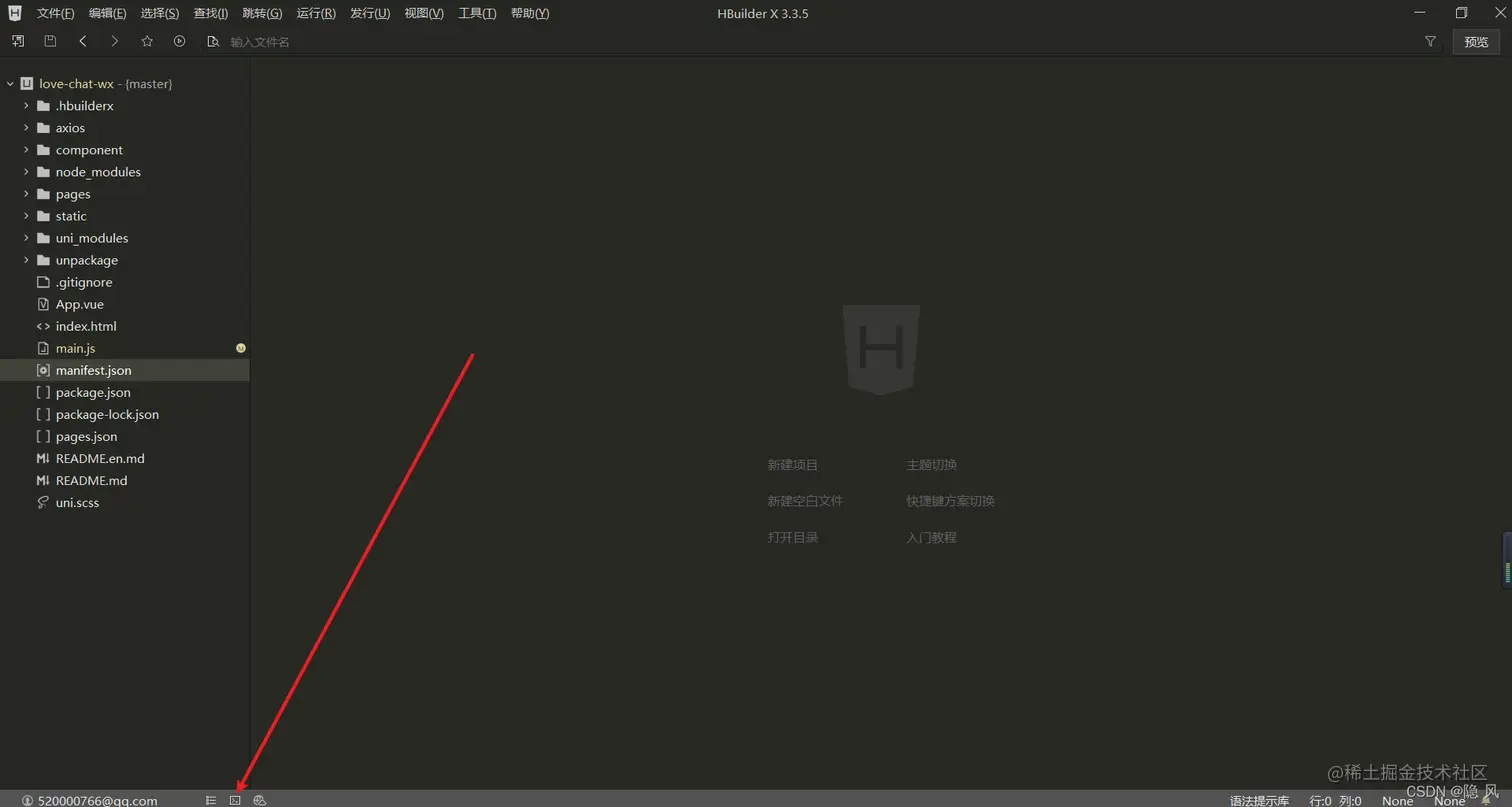Expand the pages folder
Image resolution: width=1512 pixels, height=807 pixels.
(27, 194)
